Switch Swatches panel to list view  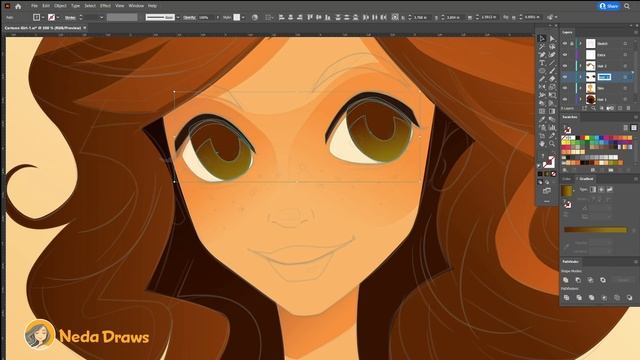point(626,128)
